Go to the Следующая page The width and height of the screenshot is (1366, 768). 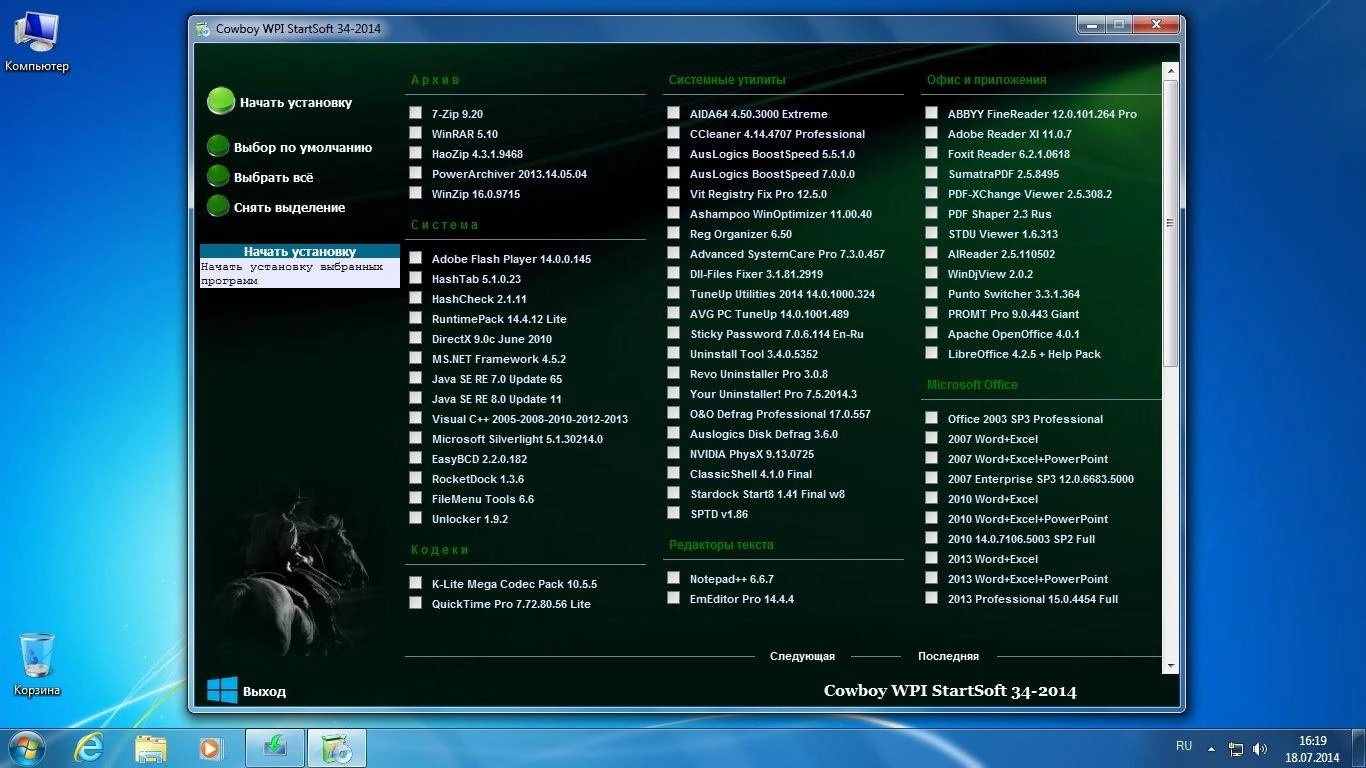click(x=802, y=657)
